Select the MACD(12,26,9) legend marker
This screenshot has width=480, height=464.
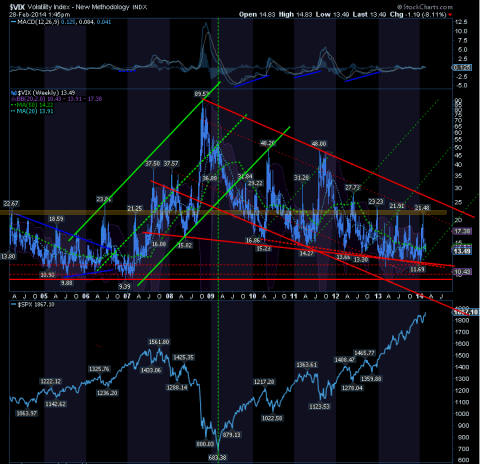14,22
